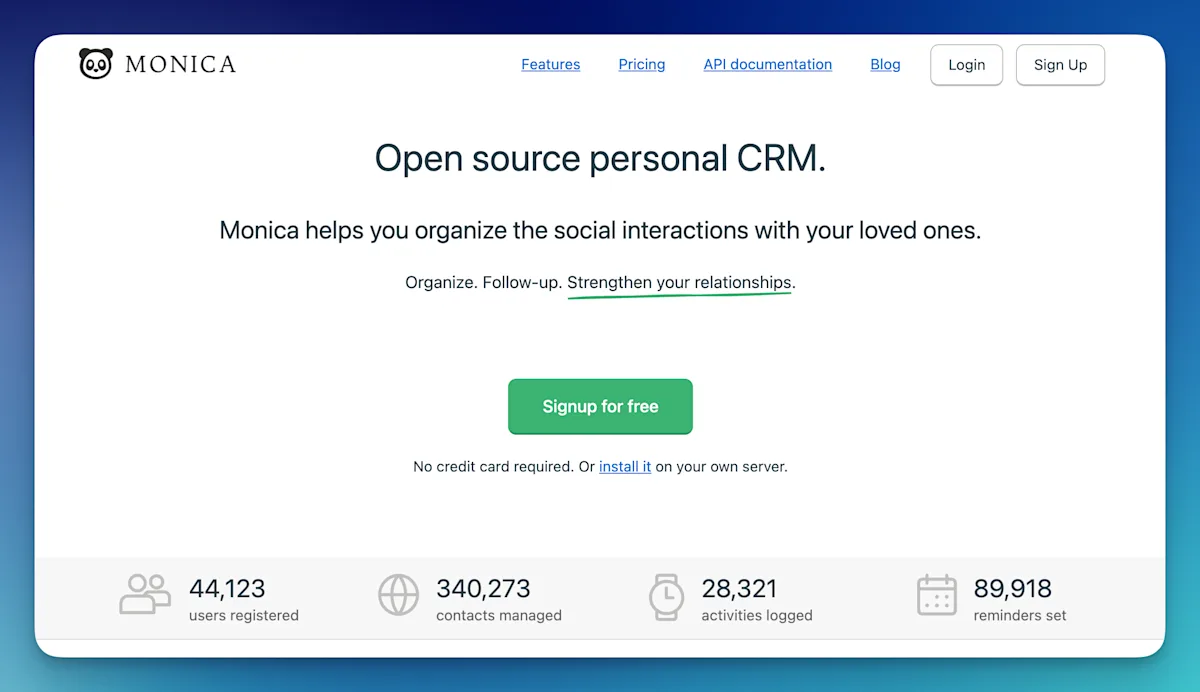Click the 'Open source personal CRM.' heading

pyautogui.click(x=600, y=158)
